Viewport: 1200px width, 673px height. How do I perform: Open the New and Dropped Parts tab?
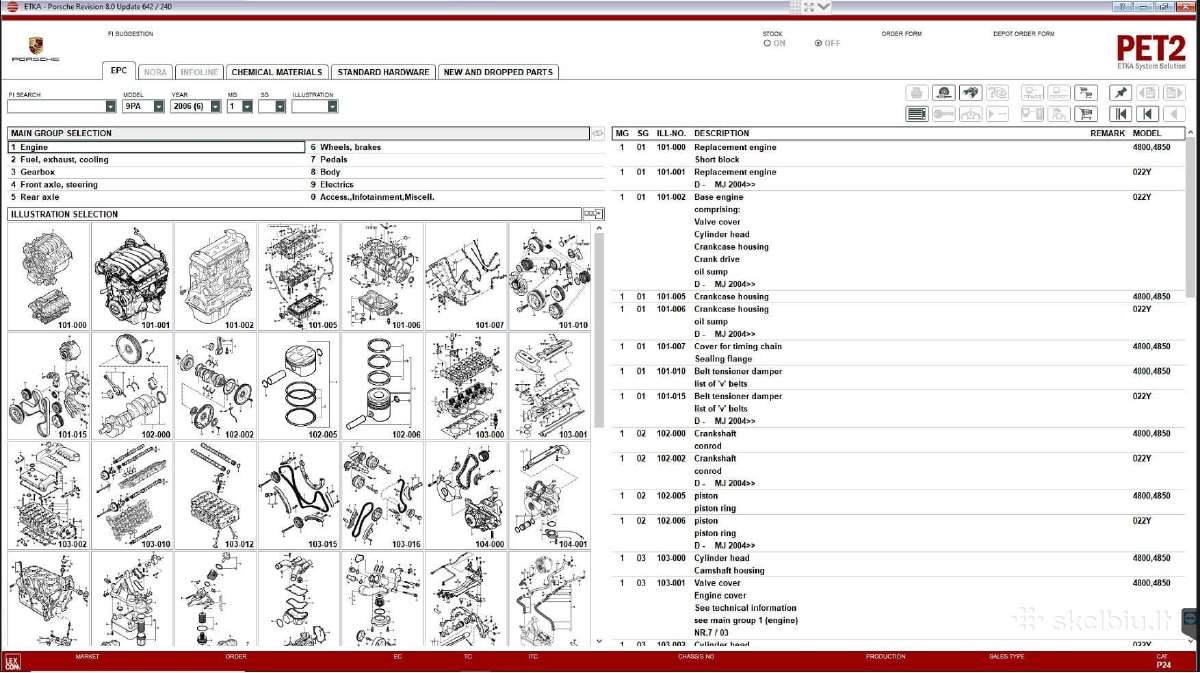pos(498,72)
